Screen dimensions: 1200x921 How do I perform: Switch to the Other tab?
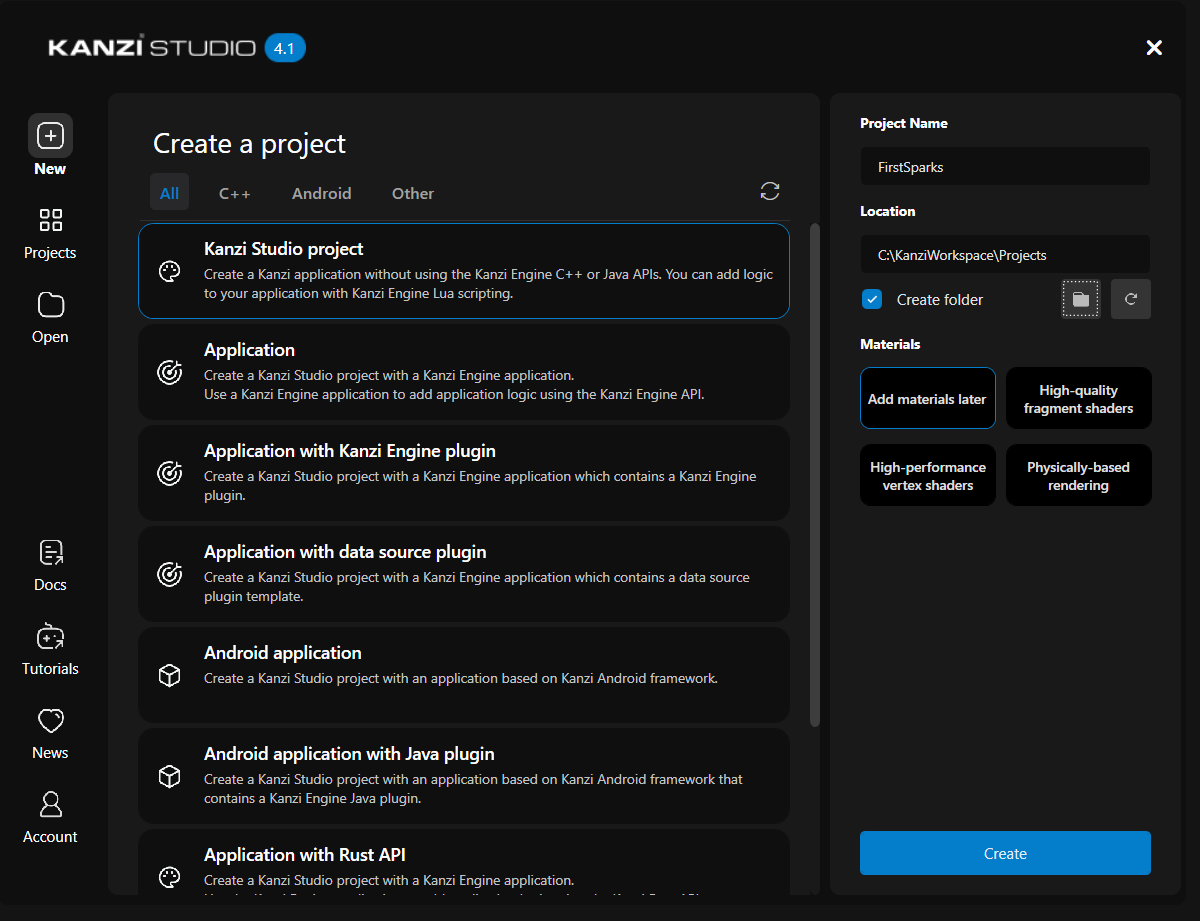[413, 193]
